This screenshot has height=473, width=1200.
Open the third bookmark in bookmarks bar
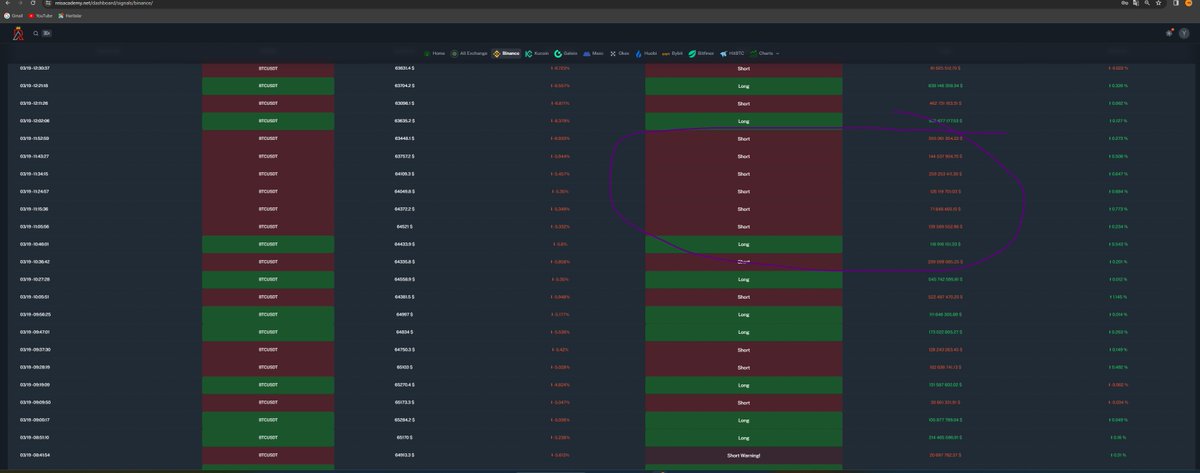tap(70, 16)
